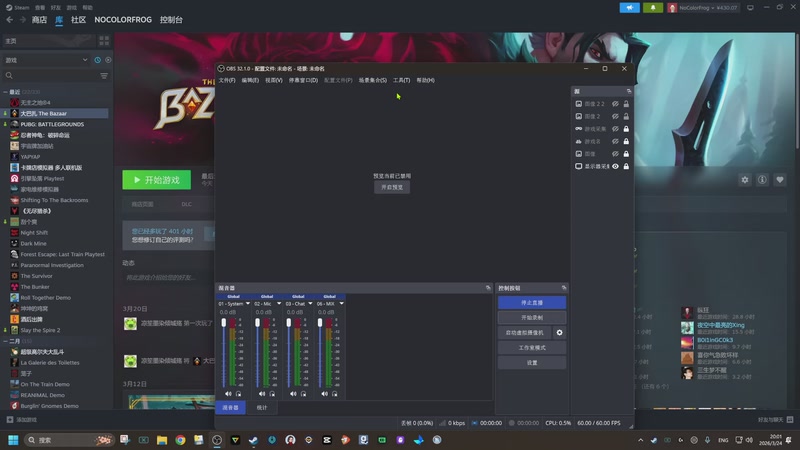Collapse the 二月 section in Steam library

(x=5, y=341)
